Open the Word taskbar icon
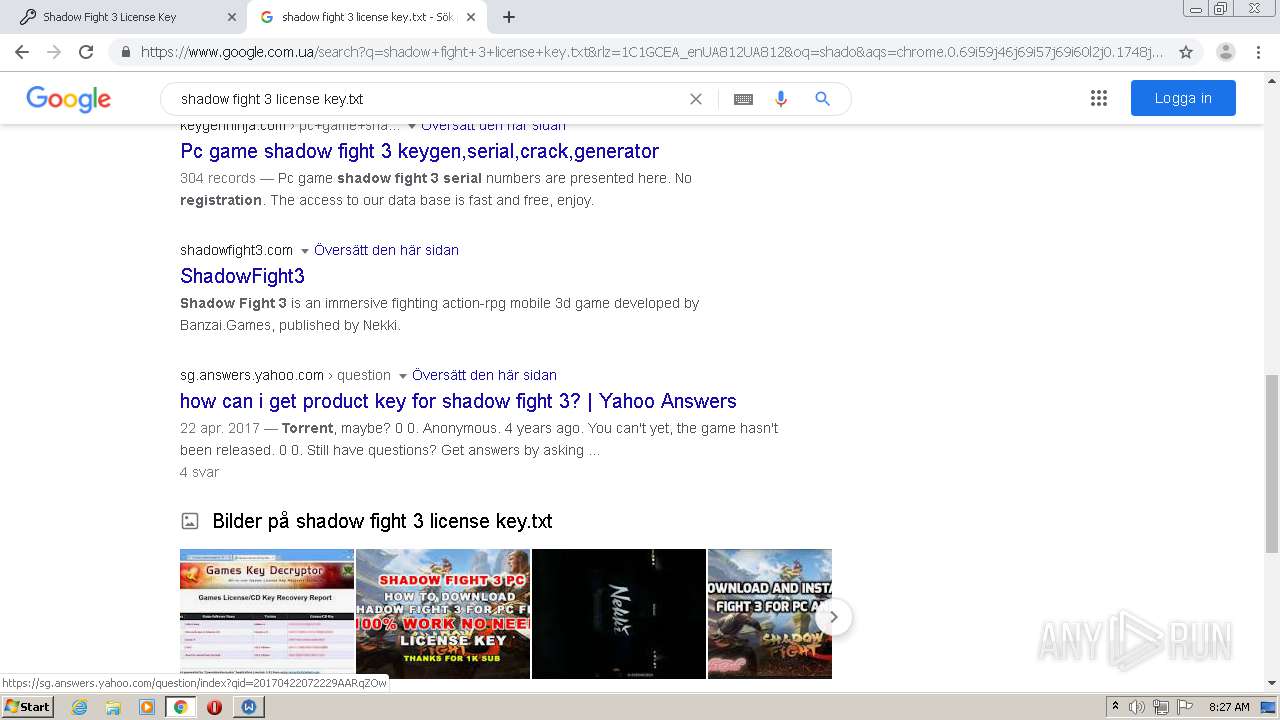1280x720 pixels. (248, 707)
